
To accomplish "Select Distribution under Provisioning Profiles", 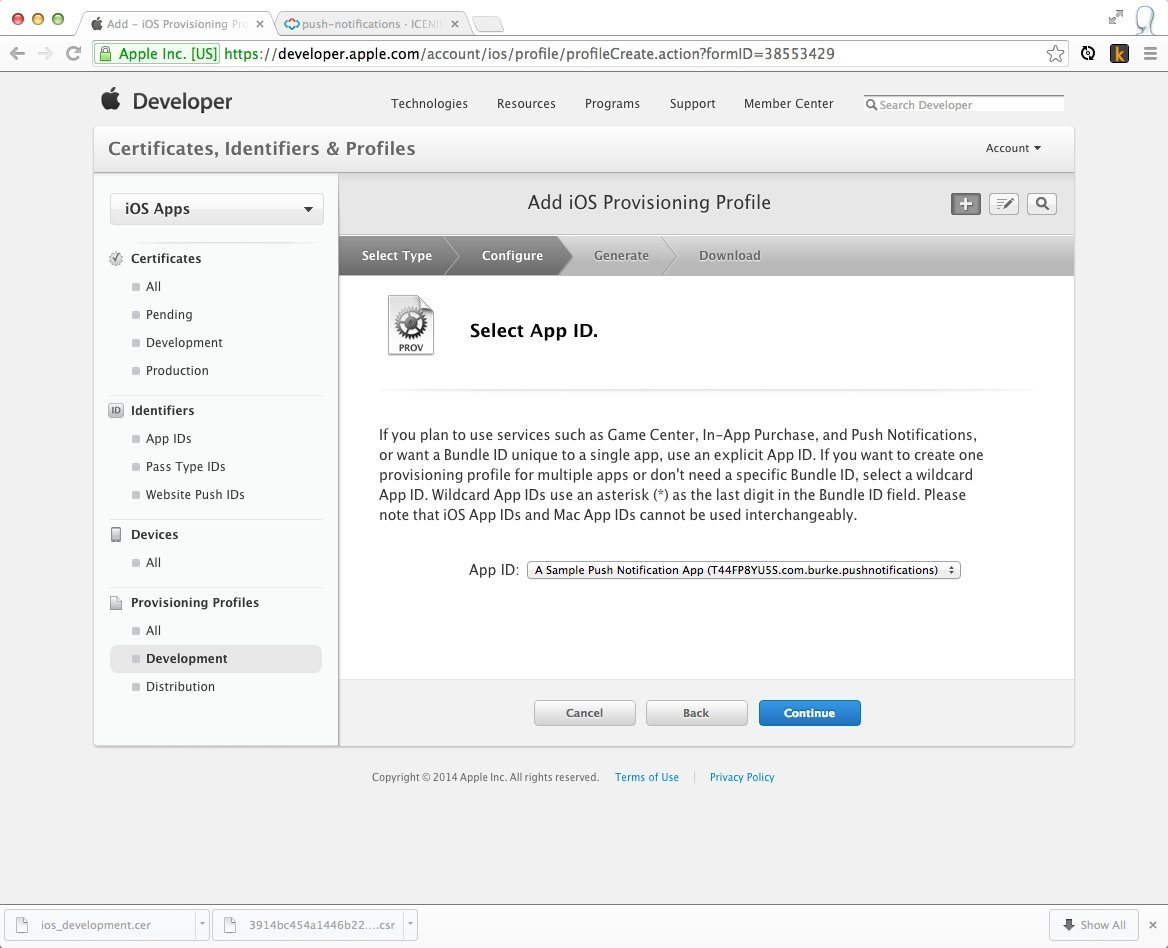I will coord(180,687).
